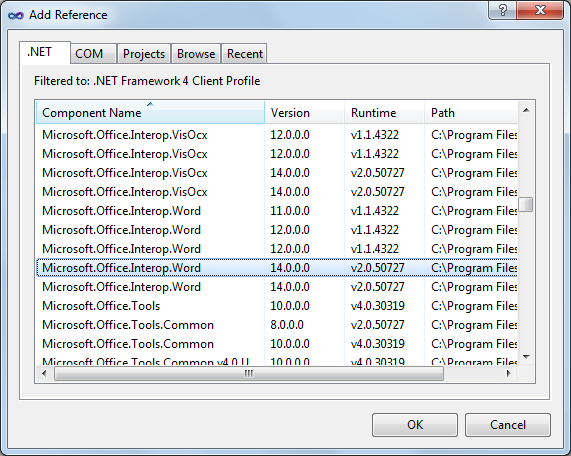Show the Recent tab
The width and height of the screenshot is (571, 456).
(x=244, y=54)
